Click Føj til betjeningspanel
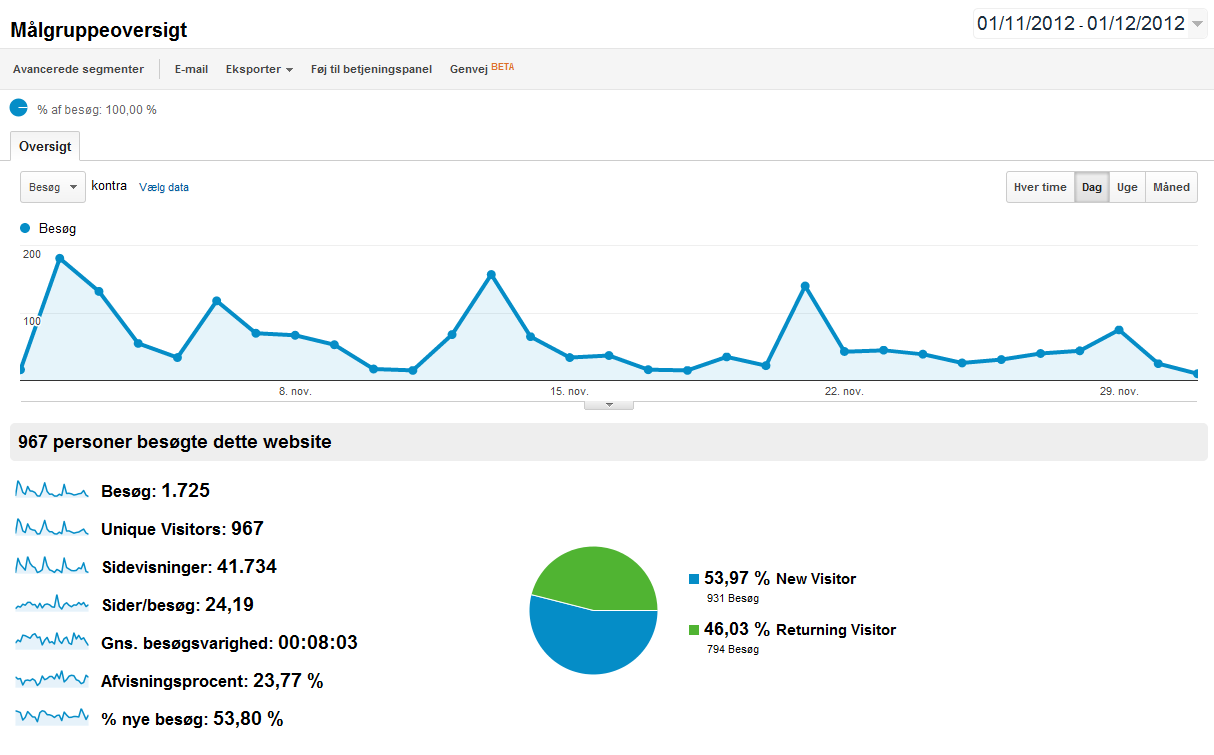Image resolution: width=1214 pixels, height=755 pixels. [x=371, y=69]
